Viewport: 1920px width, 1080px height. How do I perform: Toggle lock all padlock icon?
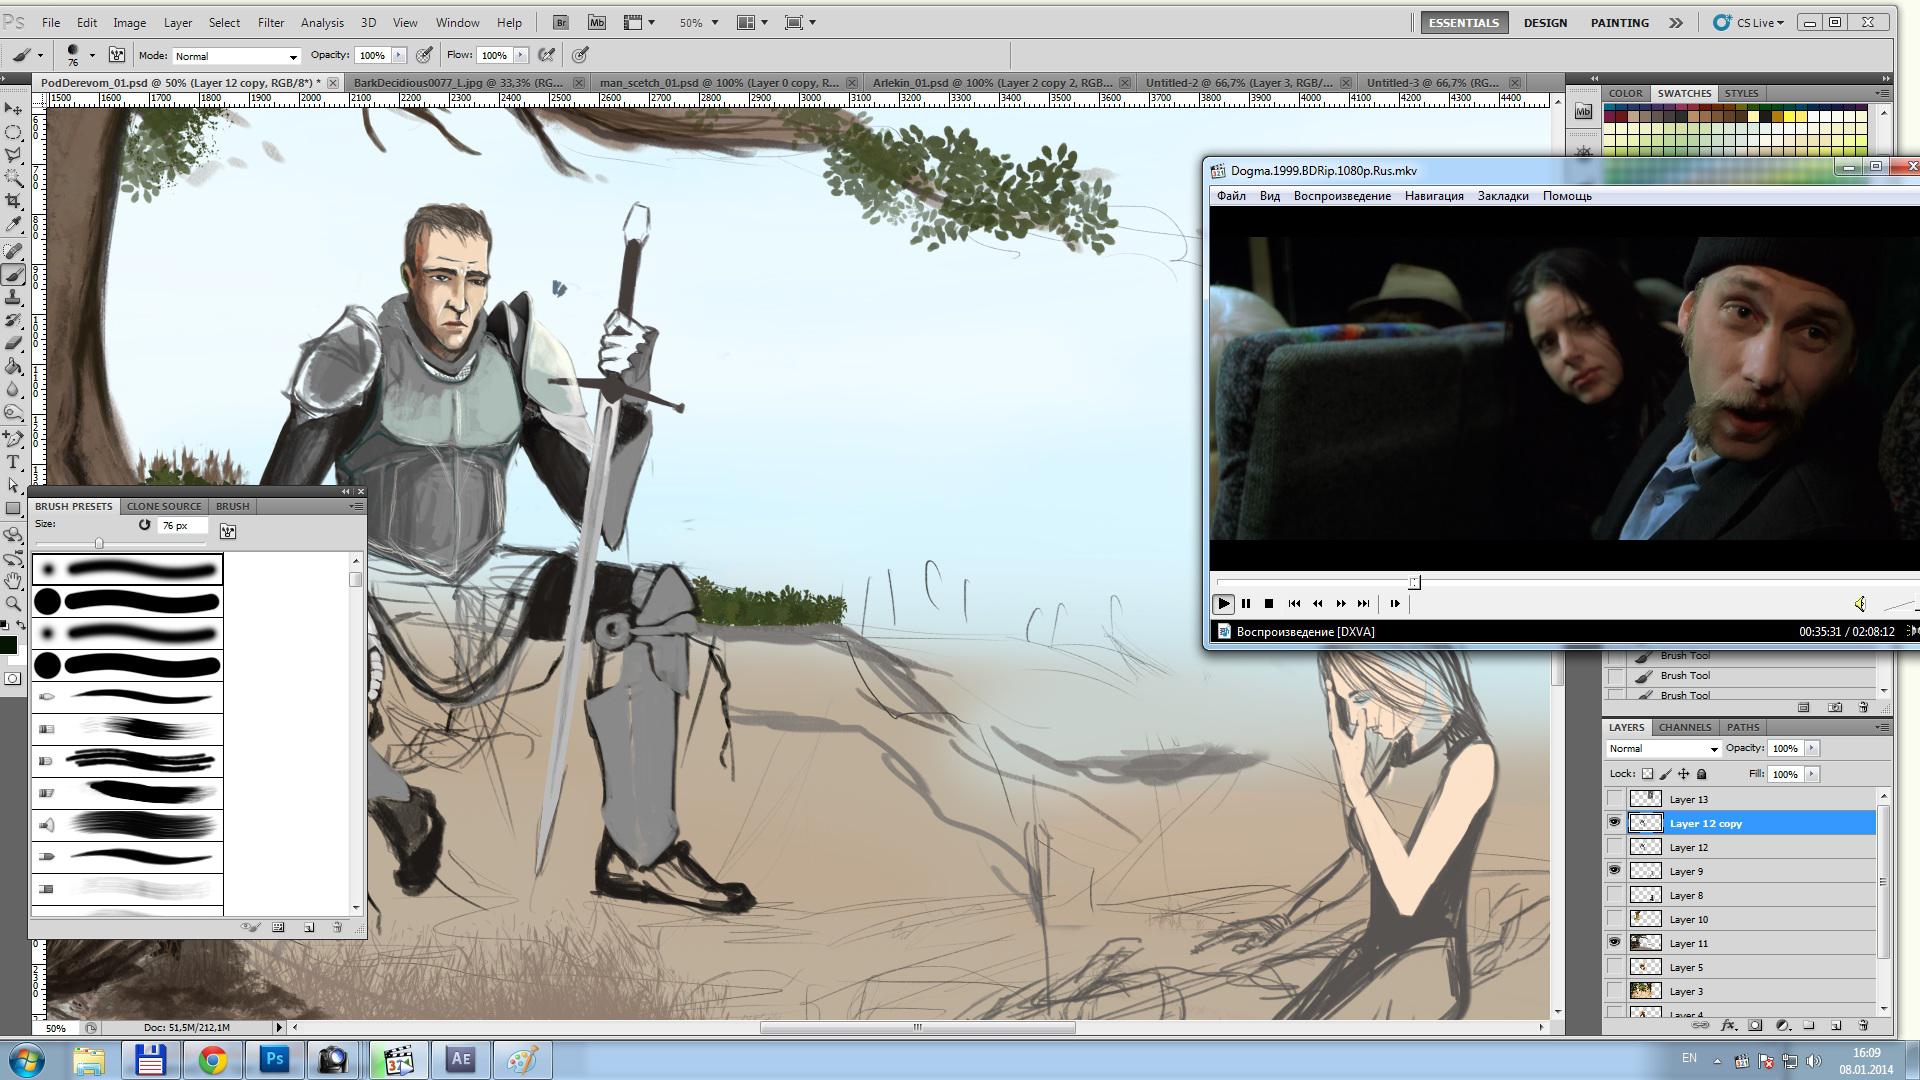1702,774
